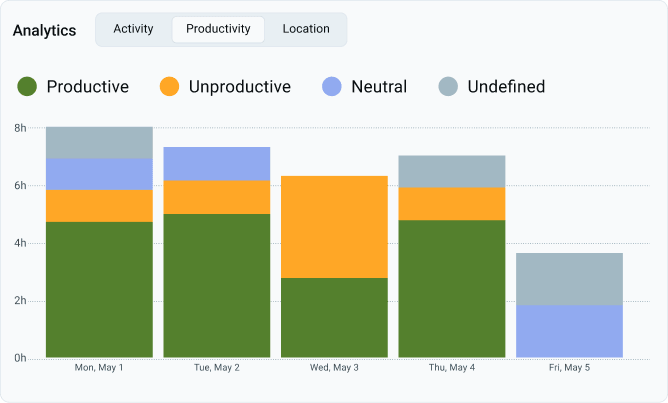Click the 'Mon, May 1' axis label

[x=99, y=368]
